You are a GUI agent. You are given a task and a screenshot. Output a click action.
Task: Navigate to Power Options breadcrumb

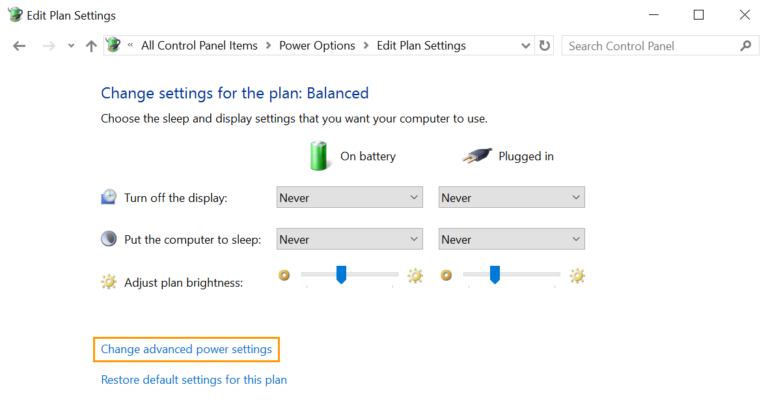[316, 46]
